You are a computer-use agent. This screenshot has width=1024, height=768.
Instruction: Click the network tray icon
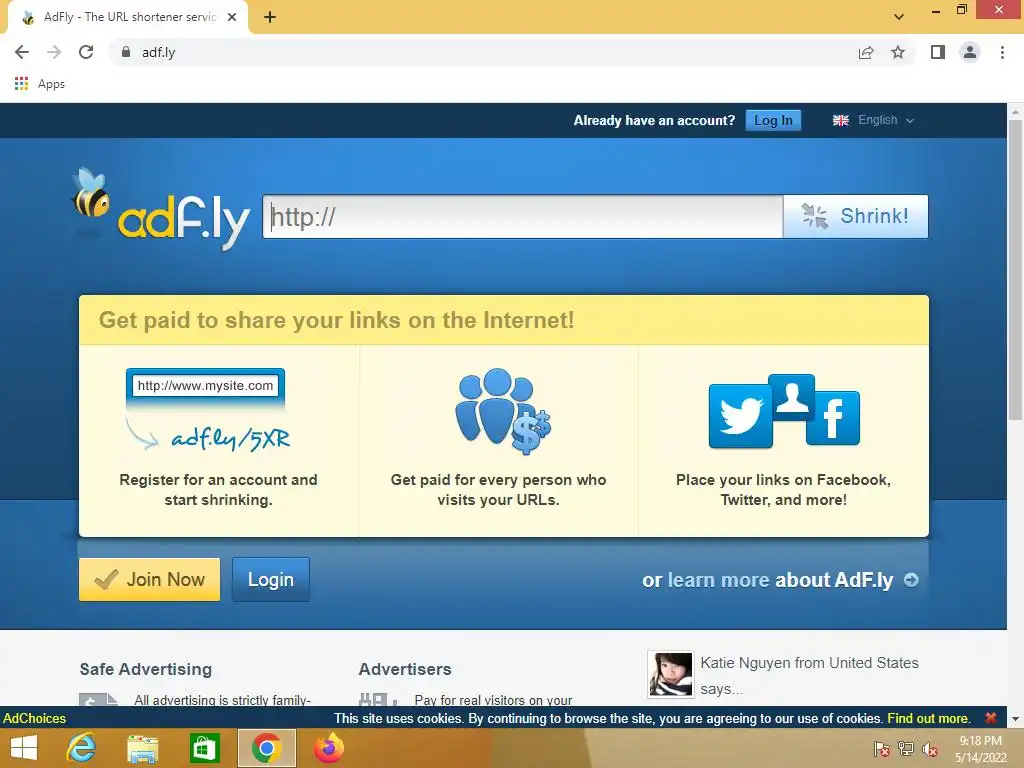point(906,749)
